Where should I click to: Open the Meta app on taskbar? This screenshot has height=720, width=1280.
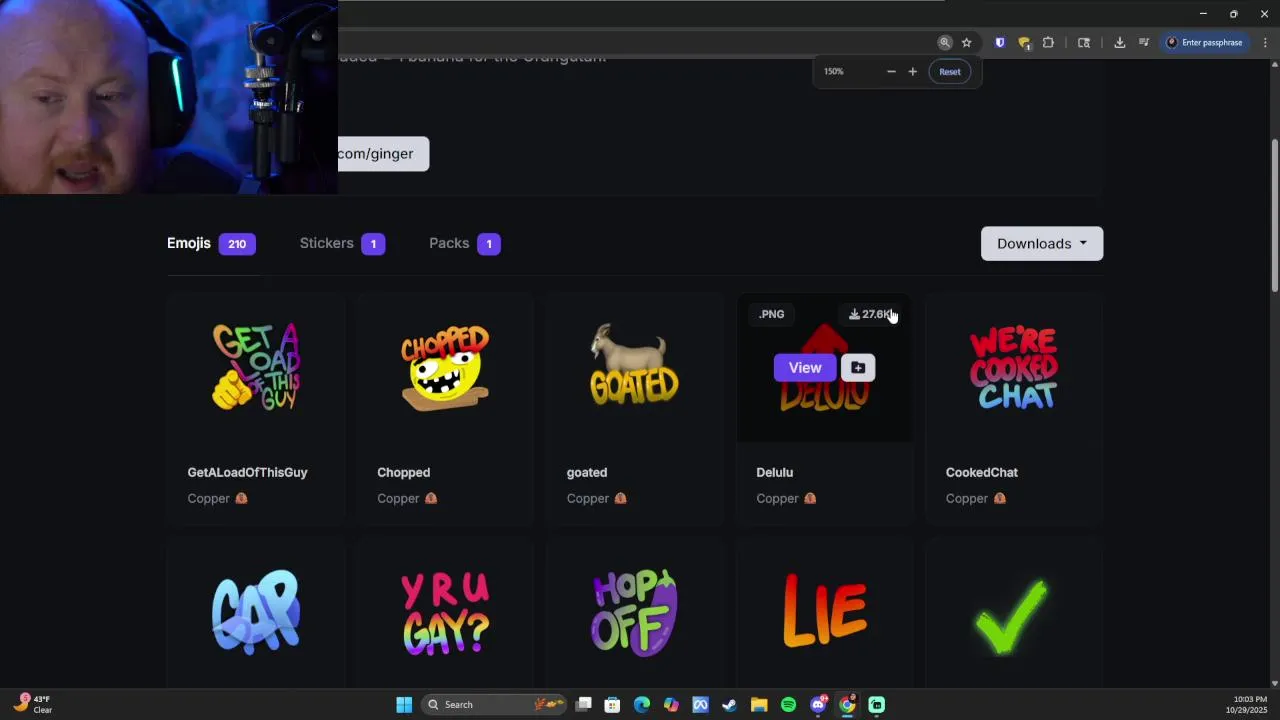tap(700, 705)
